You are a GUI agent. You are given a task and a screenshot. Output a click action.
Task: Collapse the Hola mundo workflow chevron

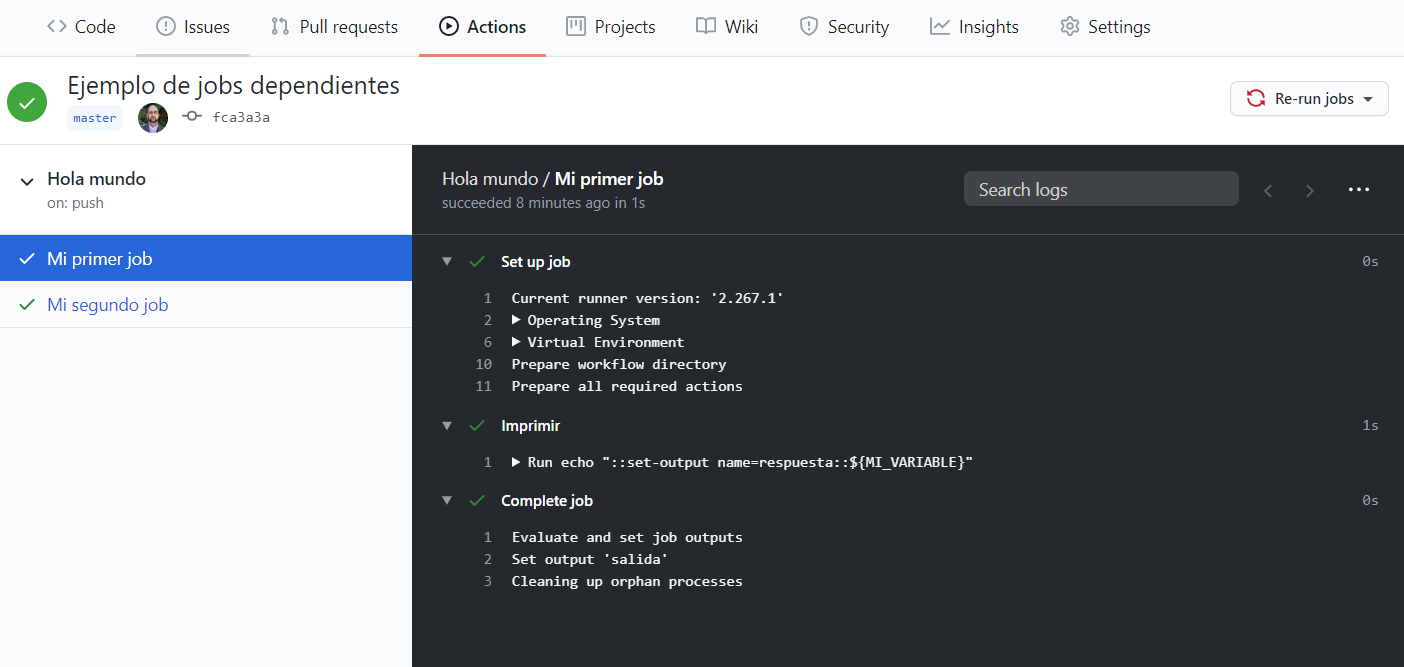point(27,181)
